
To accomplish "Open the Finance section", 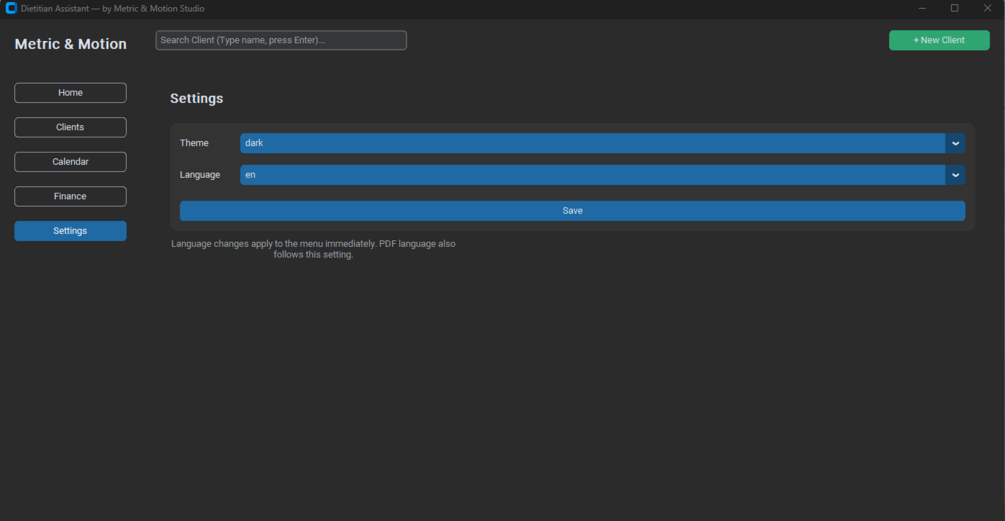I will click(71, 197).
